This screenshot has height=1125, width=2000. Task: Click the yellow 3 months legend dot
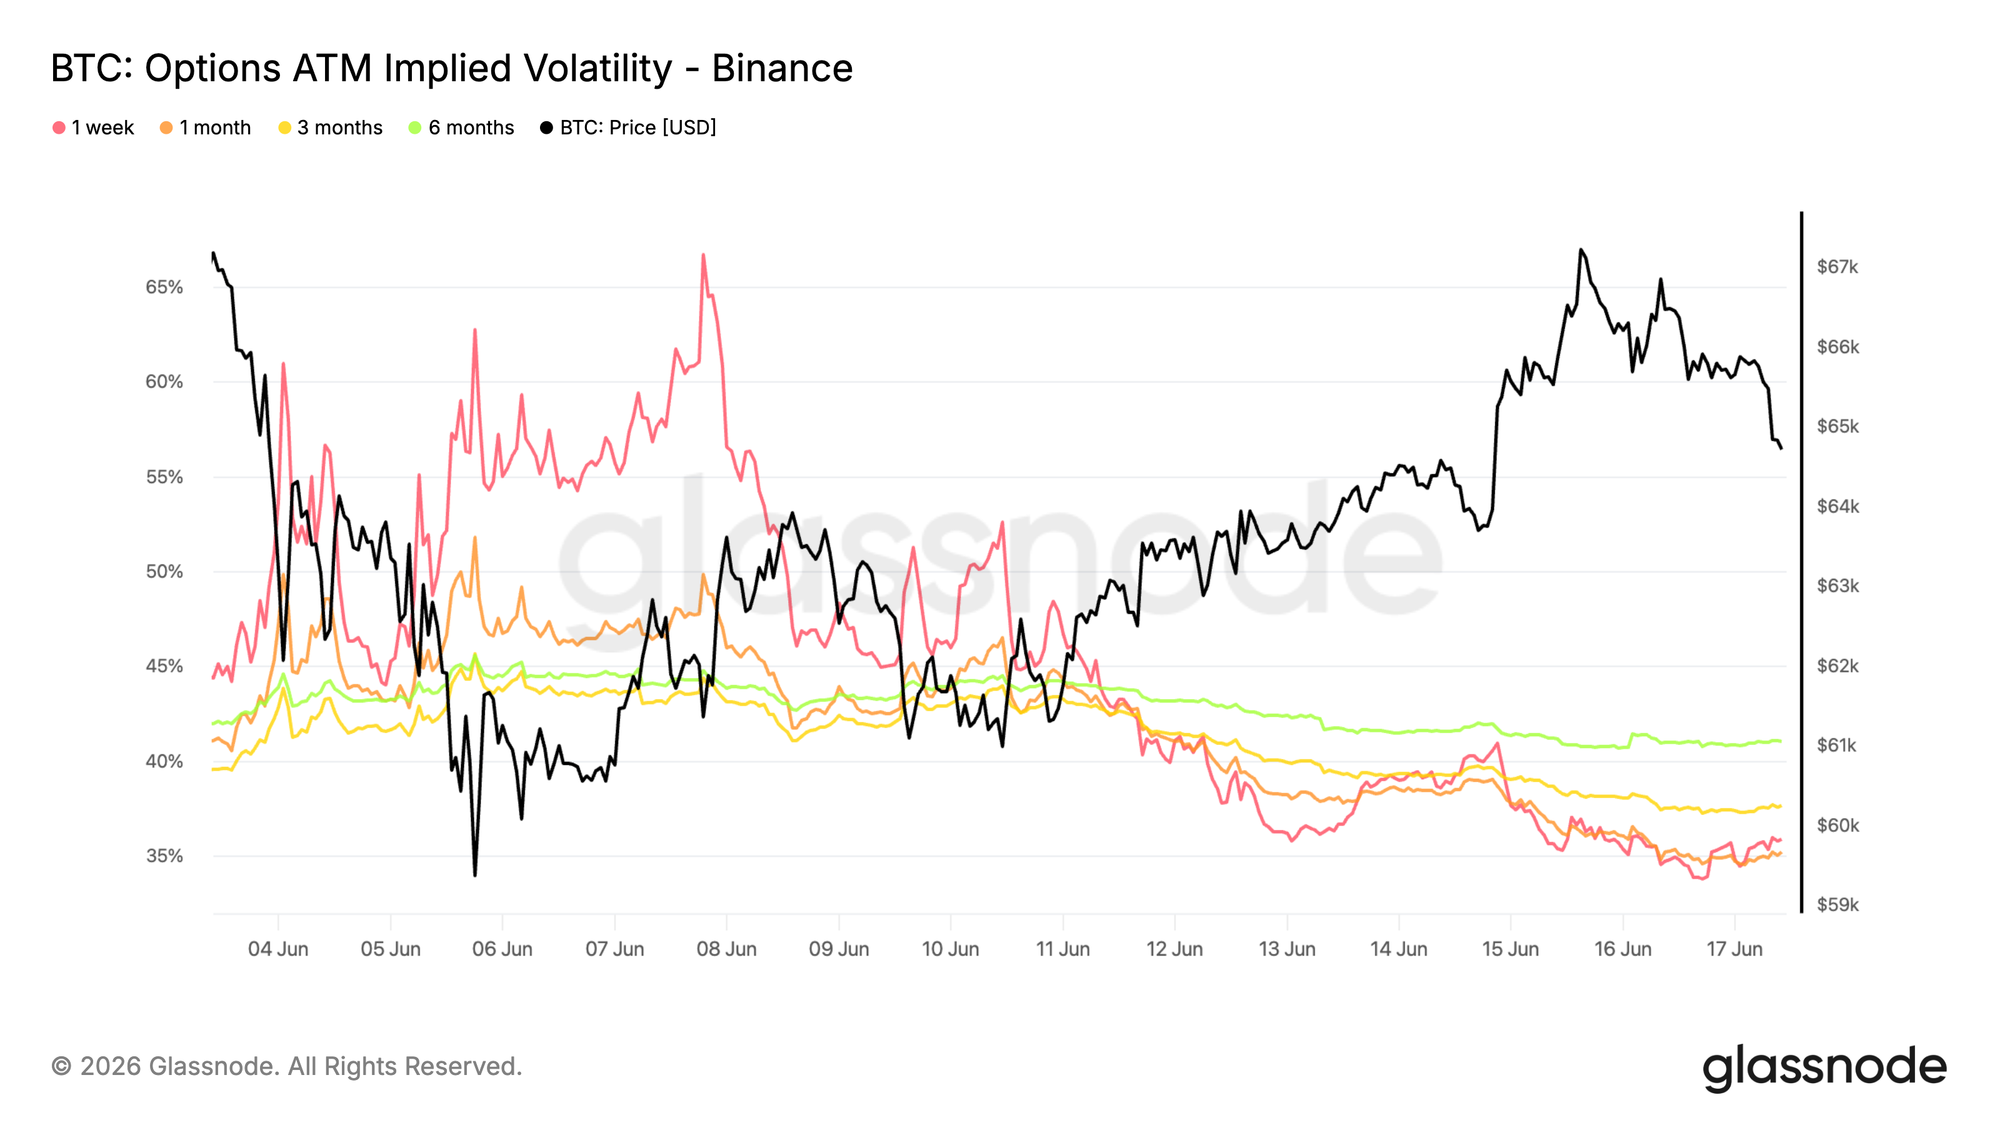[x=285, y=128]
